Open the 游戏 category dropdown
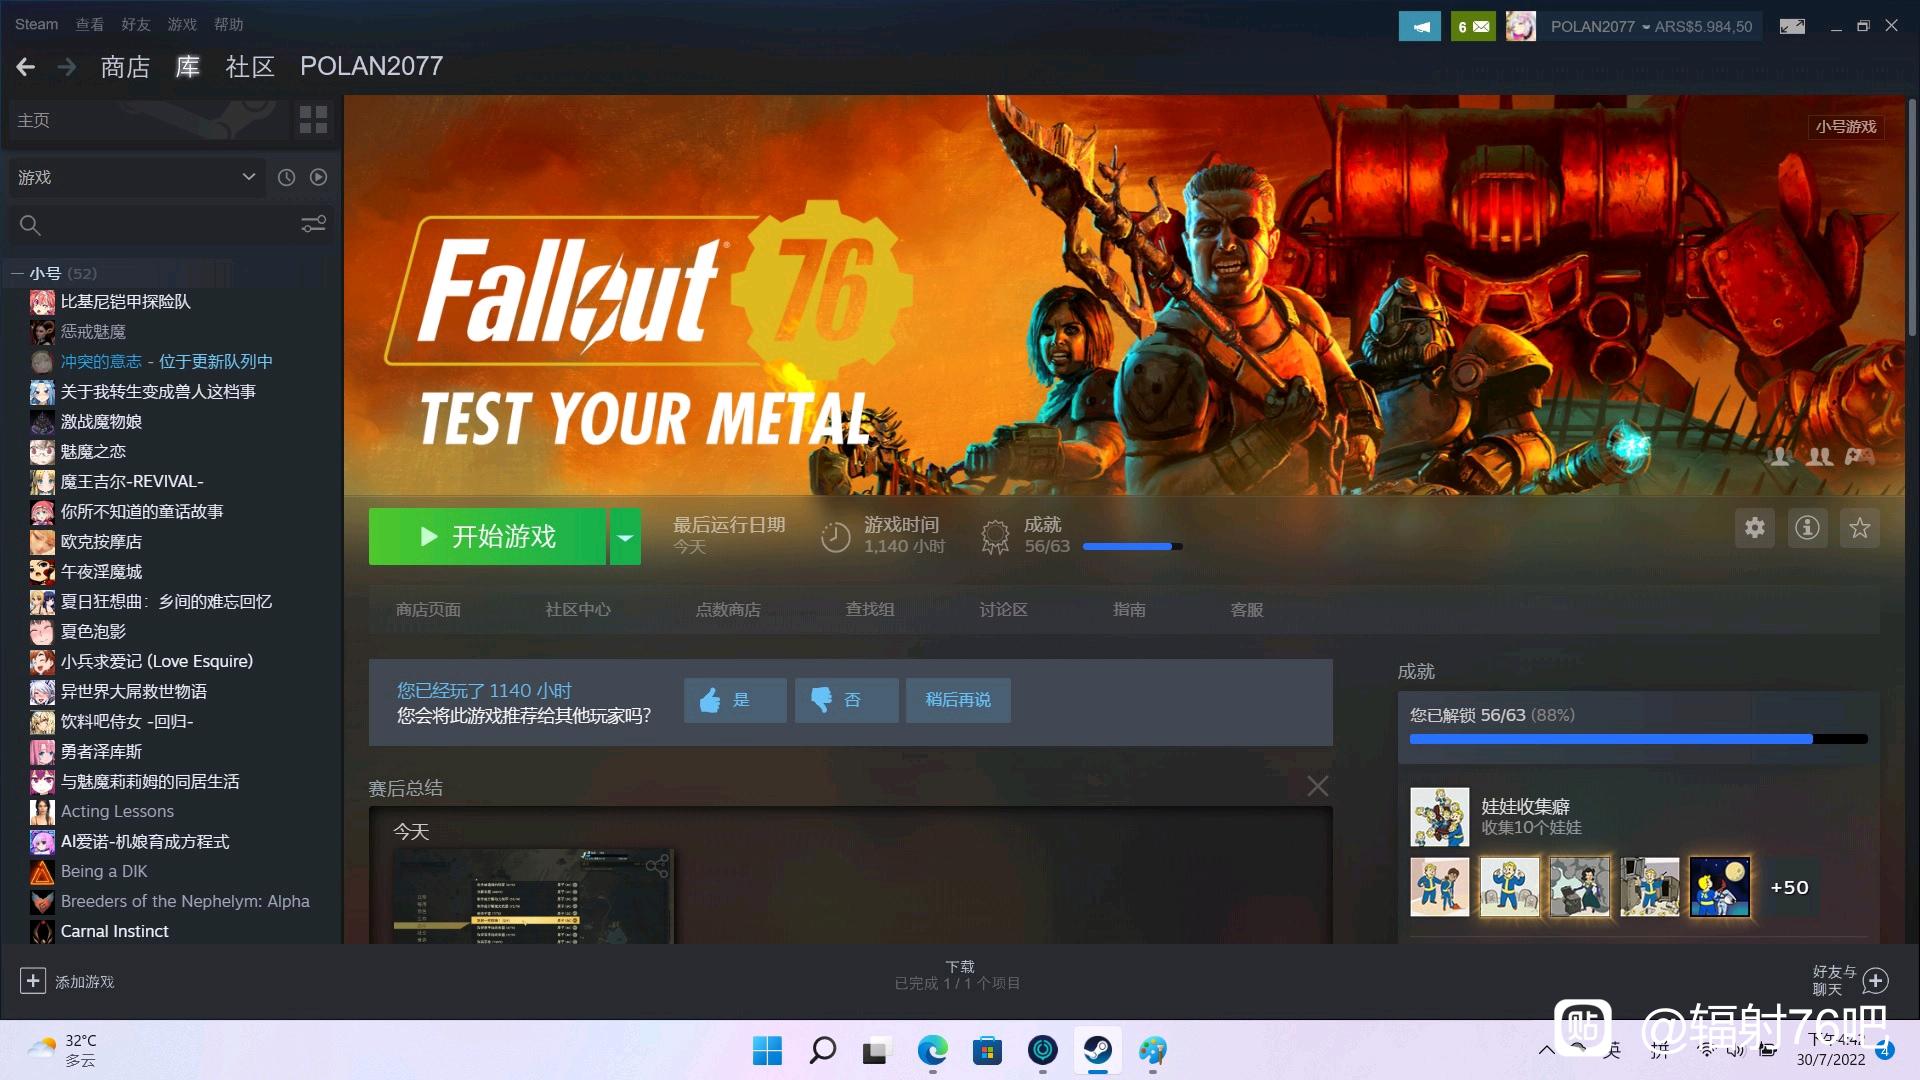The height and width of the screenshot is (1080, 1920). [x=137, y=177]
